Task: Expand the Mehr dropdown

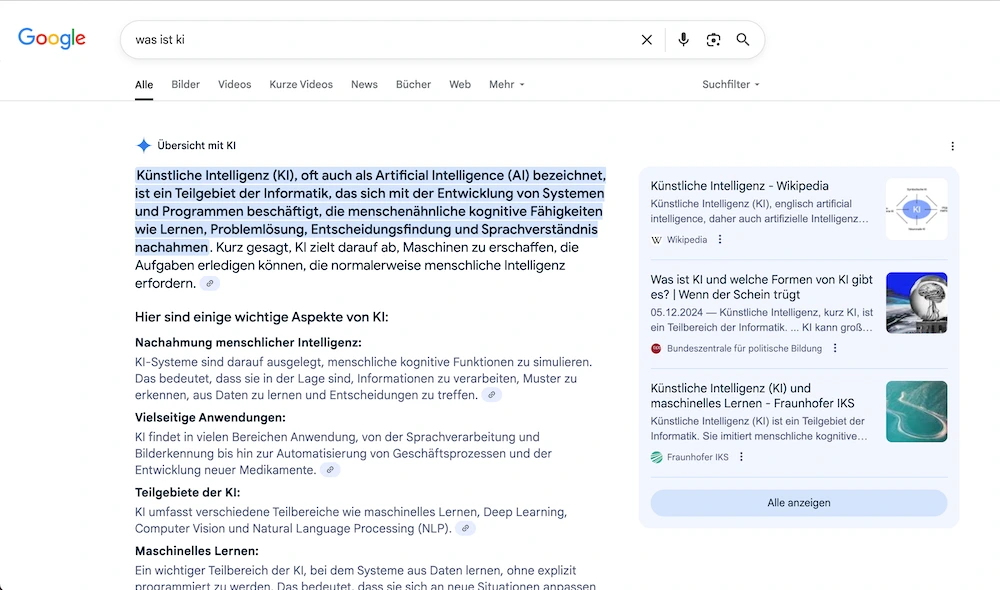Action: click(x=506, y=84)
